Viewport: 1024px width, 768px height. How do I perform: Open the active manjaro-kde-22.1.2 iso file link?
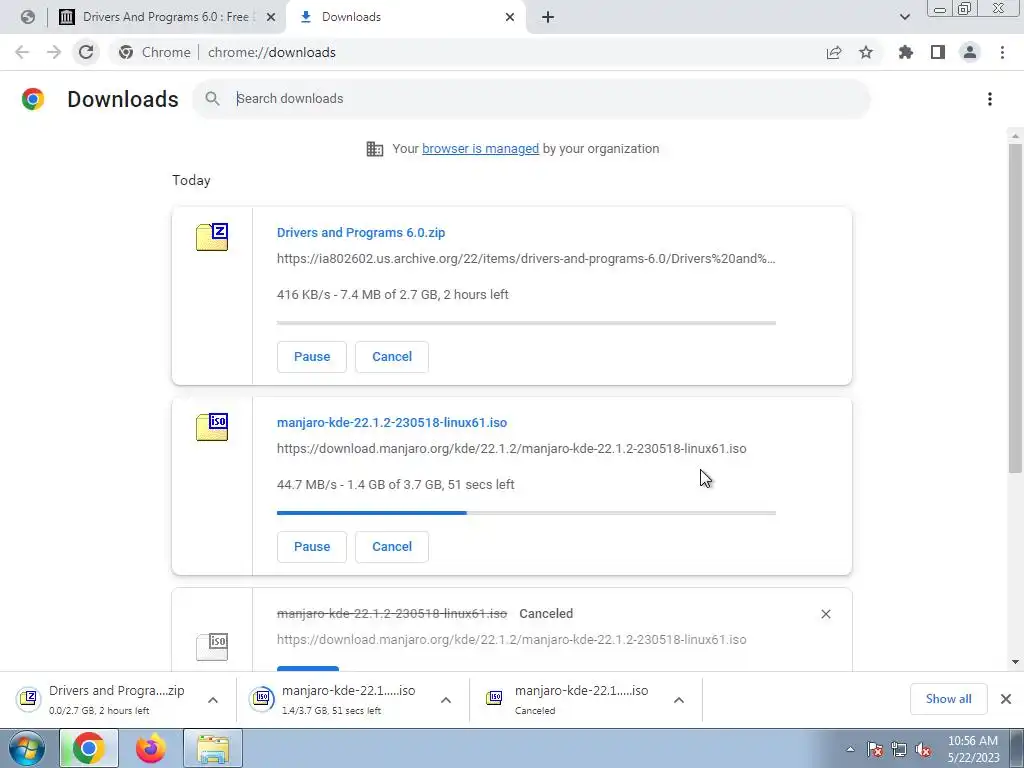click(x=392, y=423)
